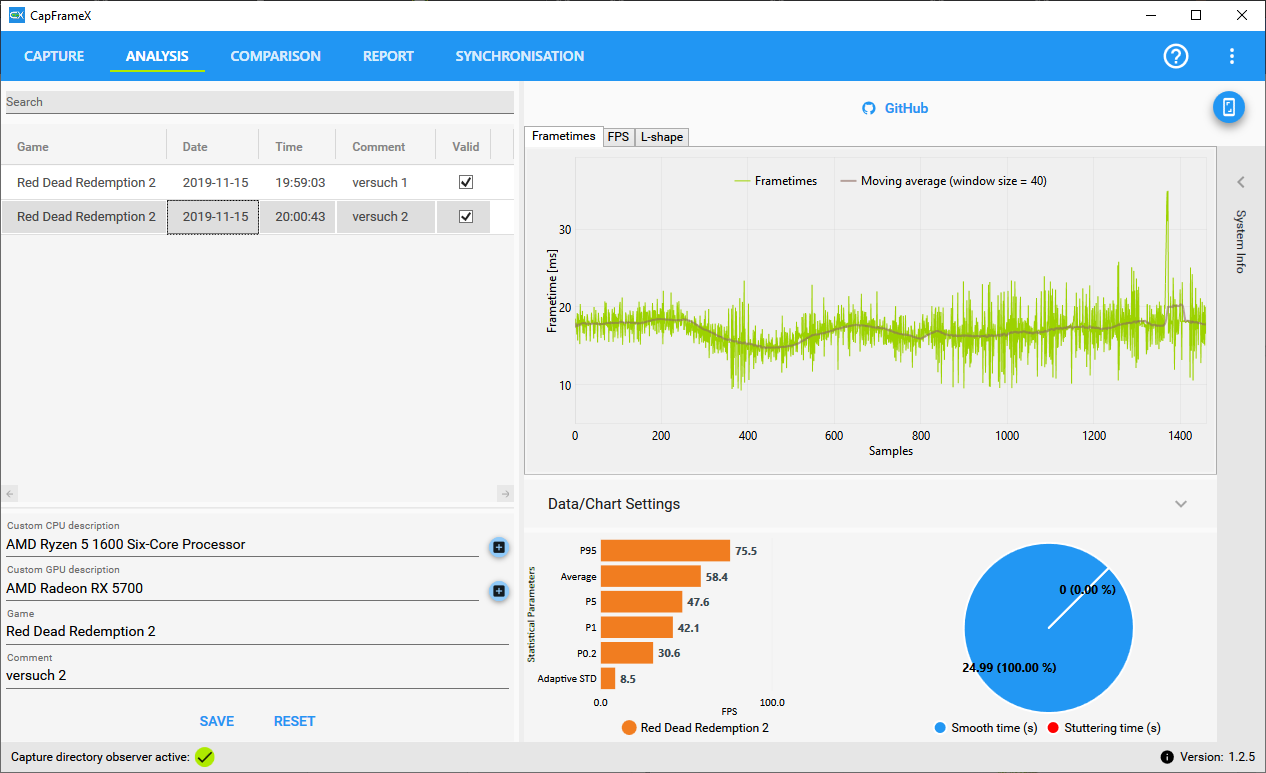Screen dimensions: 1266x773
Task: Open the three-dot overflow menu
Action: 1232,56
